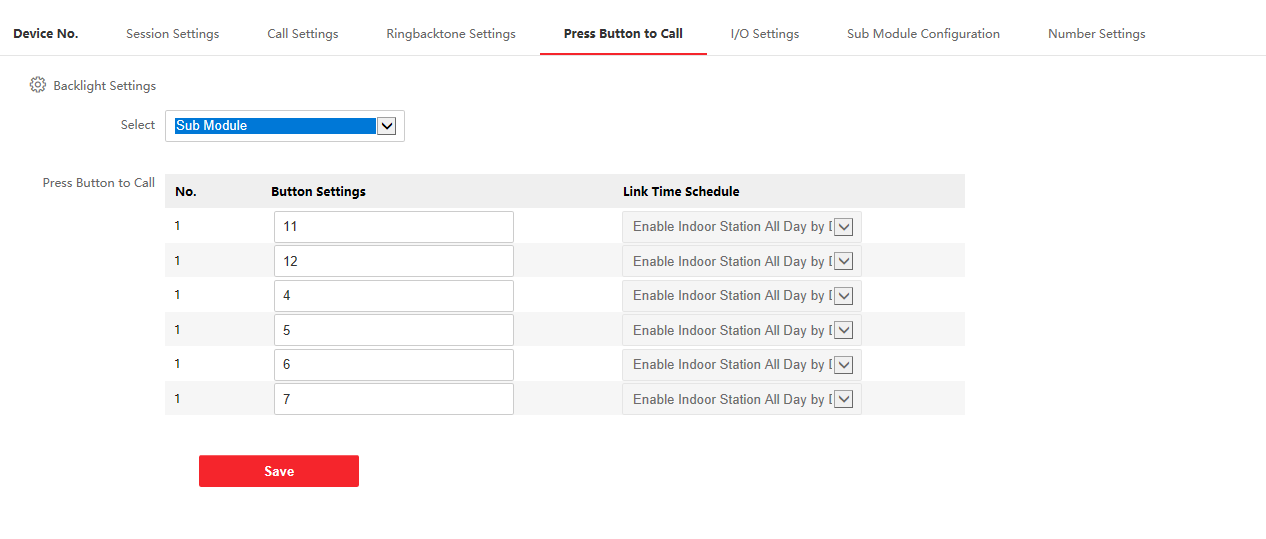The width and height of the screenshot is (1266, 539).
Task: Click the button settings field containing 11
Action: (x=393, y=227)
